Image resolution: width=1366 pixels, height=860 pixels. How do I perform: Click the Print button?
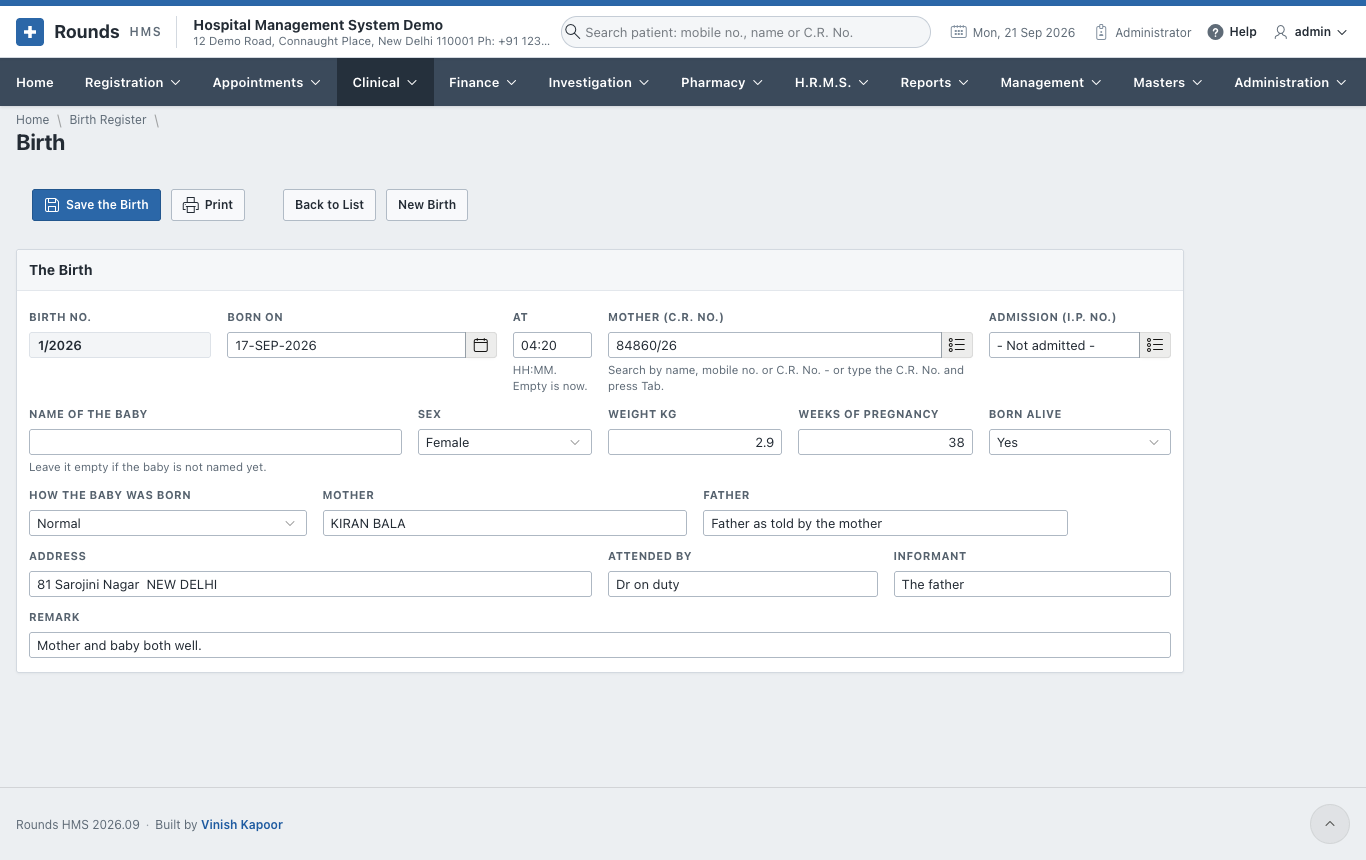[208, 205]
